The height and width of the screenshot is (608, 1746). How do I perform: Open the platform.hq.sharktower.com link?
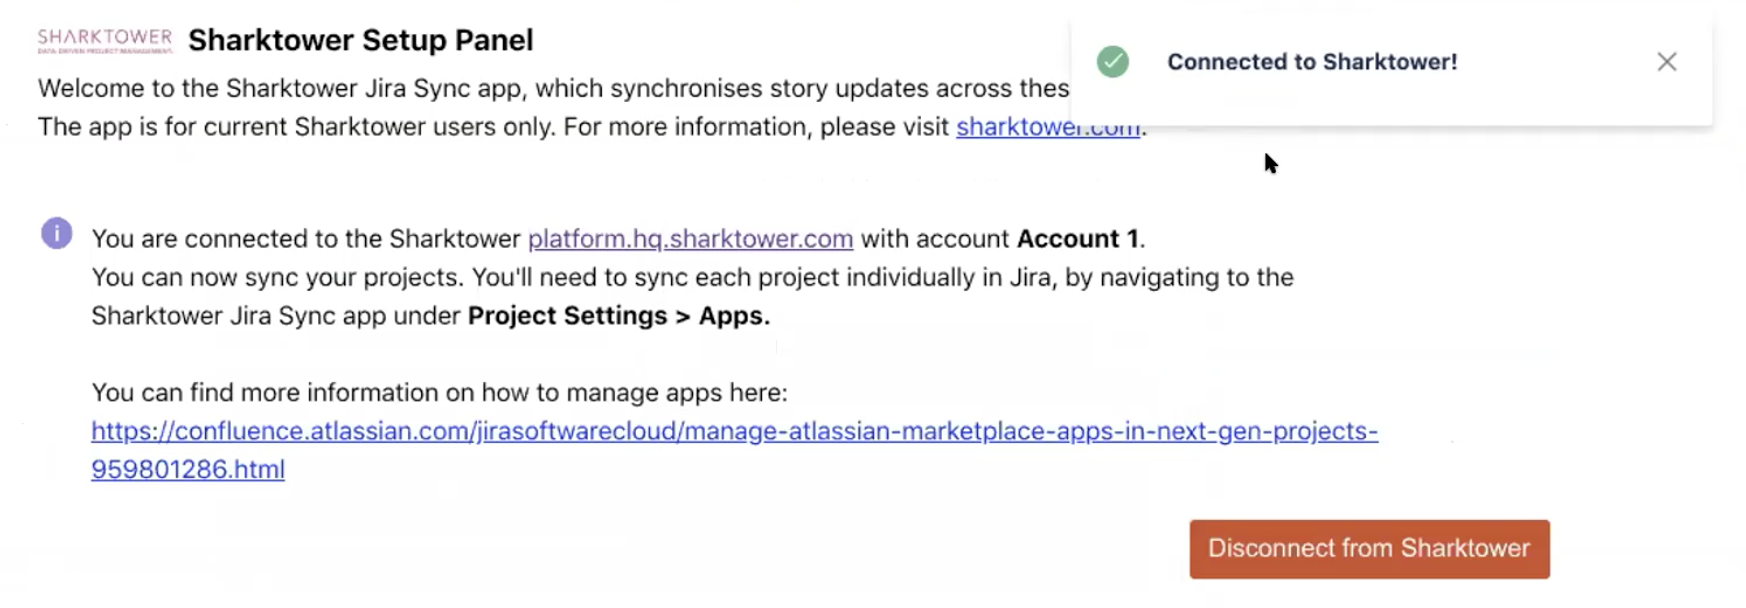690,239
